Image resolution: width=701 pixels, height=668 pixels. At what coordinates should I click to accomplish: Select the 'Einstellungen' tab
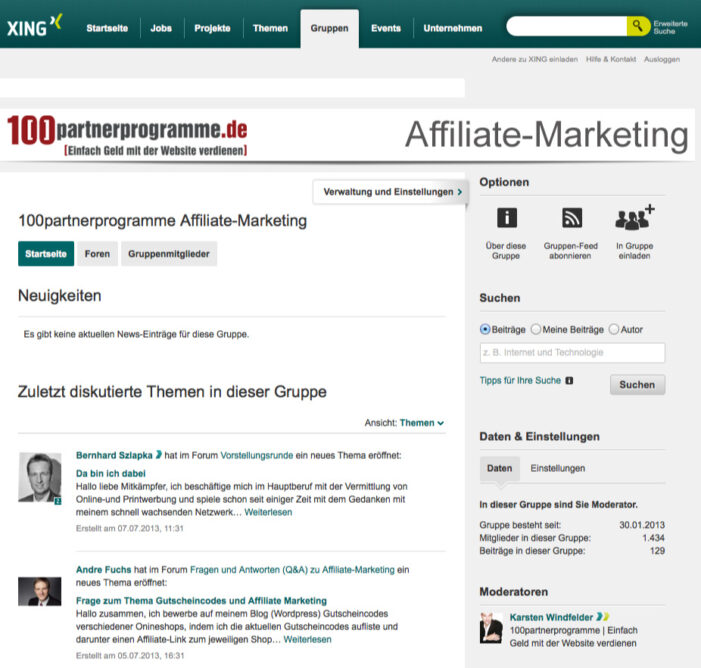557,468
